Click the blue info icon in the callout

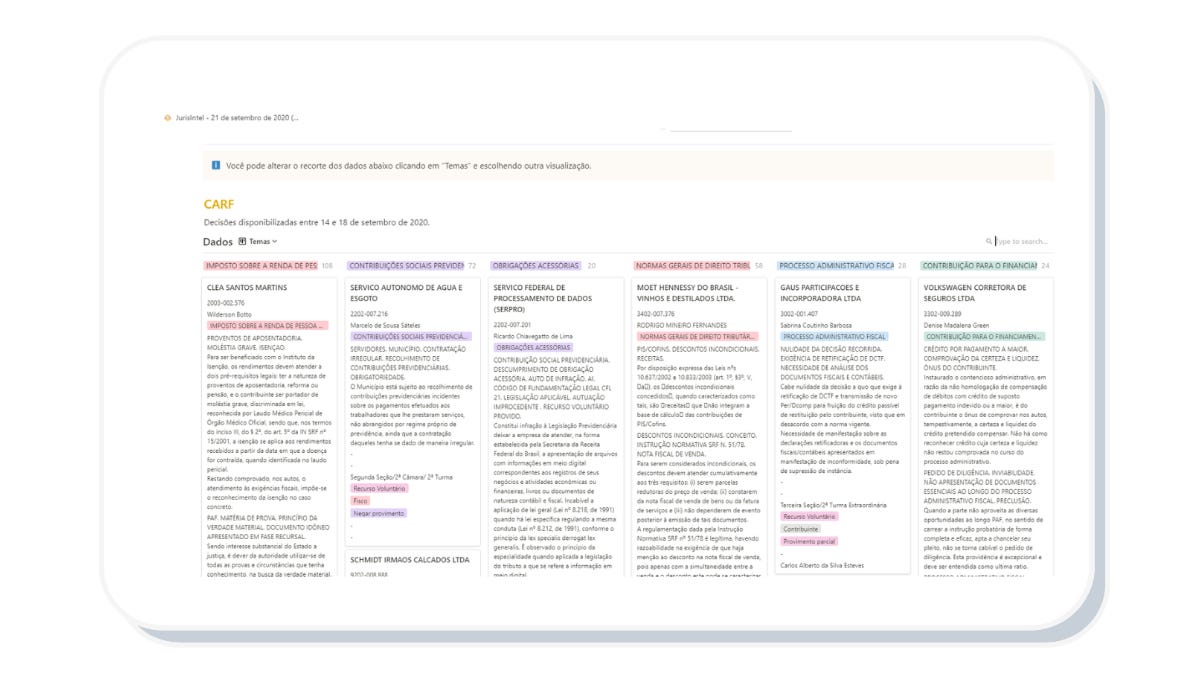[215, 165]
